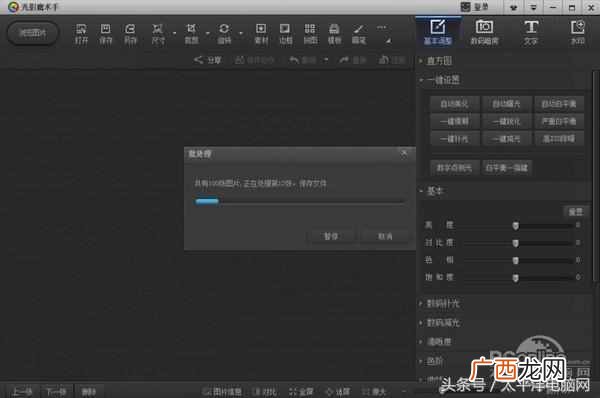Click the Undo (撤销) arrow icon
This screenshot has height=398, width=600.
294,60
